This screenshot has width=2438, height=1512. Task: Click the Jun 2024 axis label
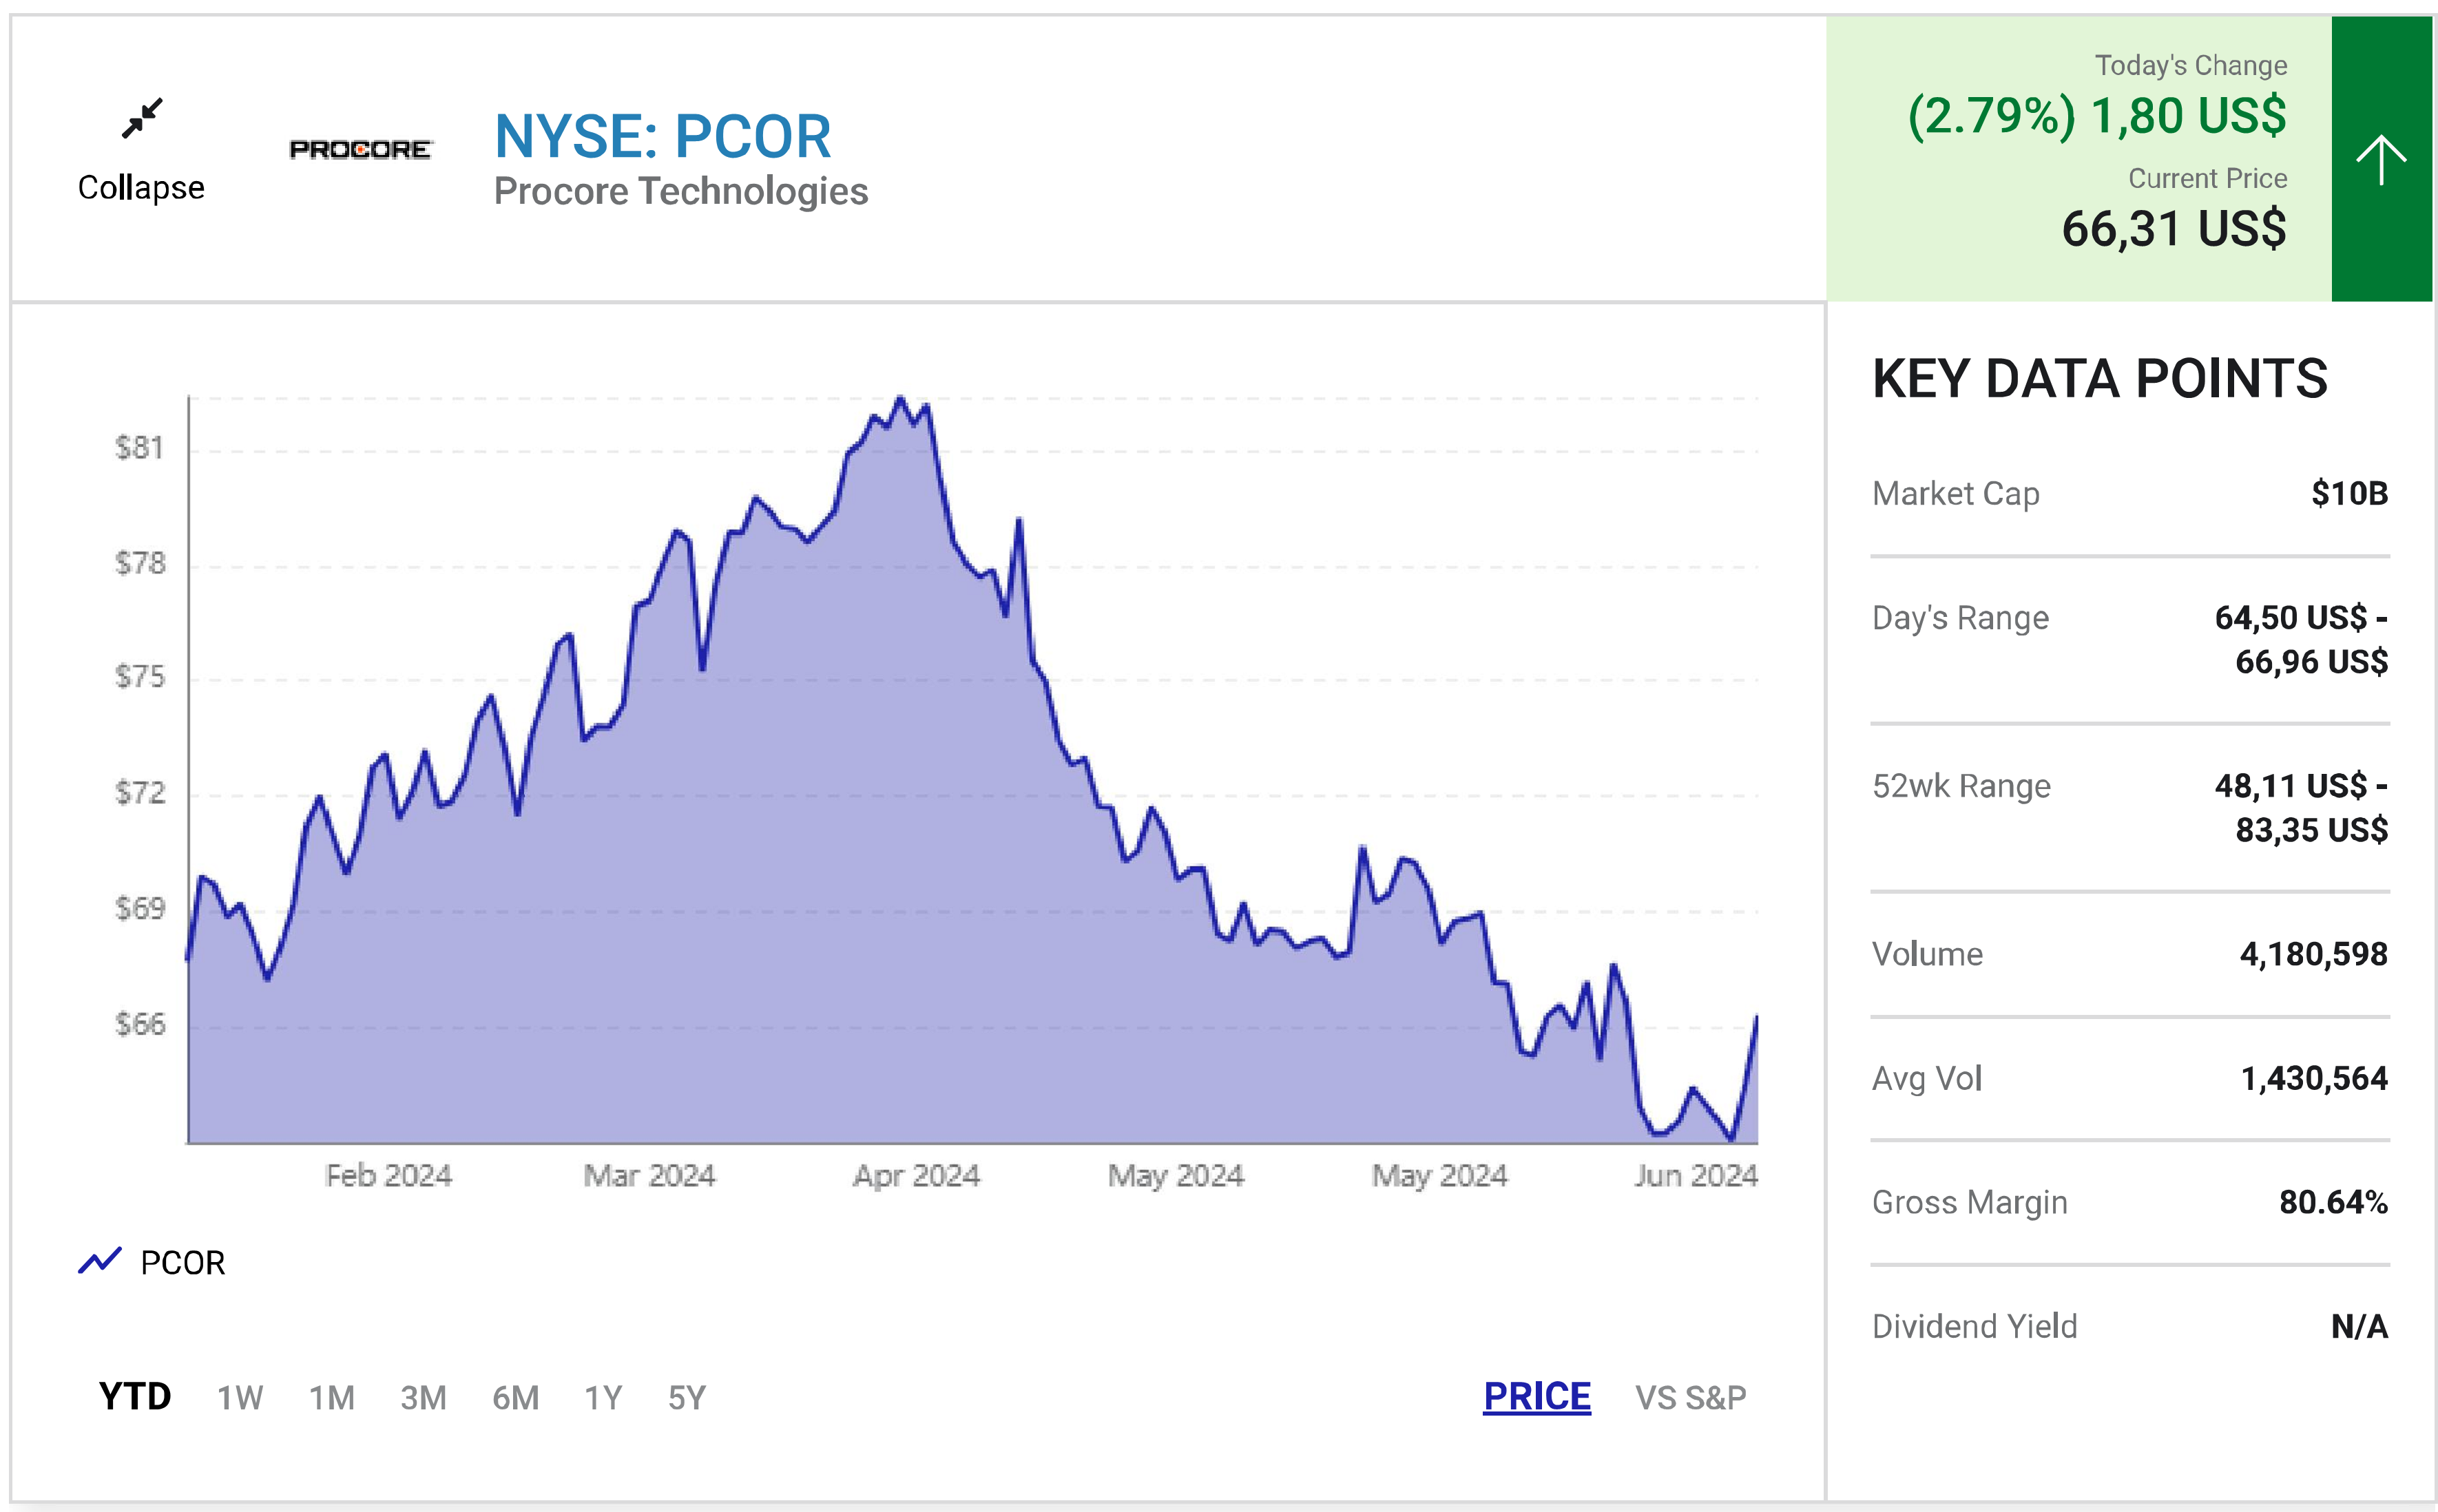[x=1696, y=1175]
